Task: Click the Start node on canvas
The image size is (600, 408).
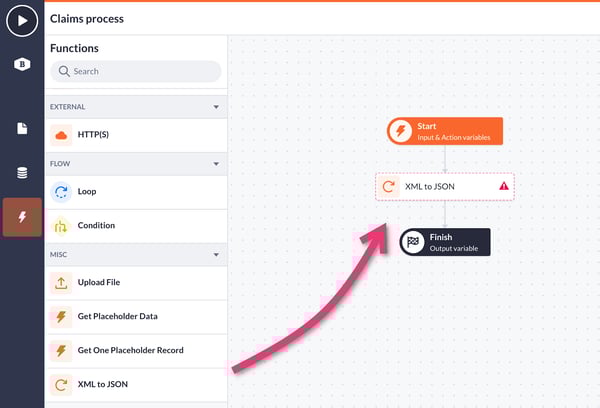Action: (x=444, y=131)
